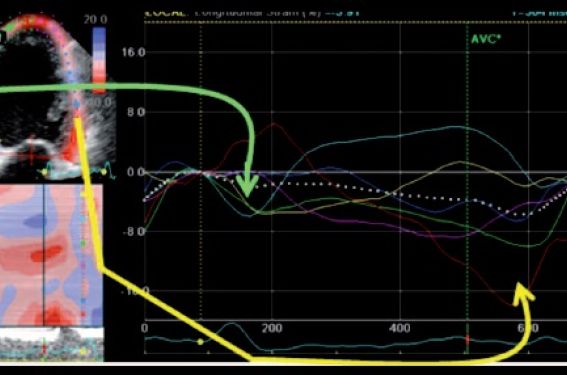Viewport: 567px width, 375px height.
Task: Select the AVC marker label
Action: pos(486,39)
